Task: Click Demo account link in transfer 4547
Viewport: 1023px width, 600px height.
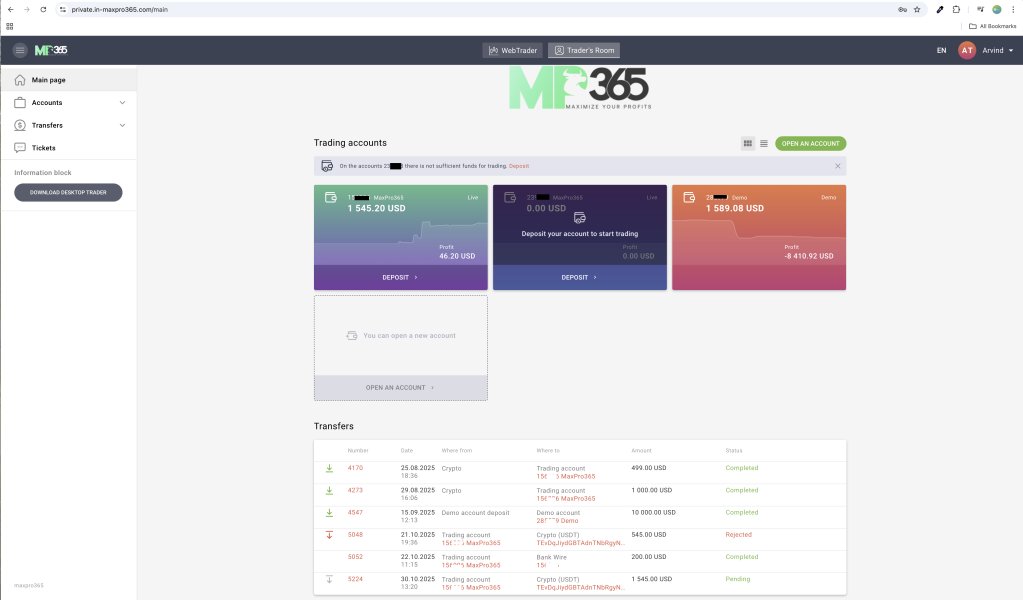Action: 557,521
